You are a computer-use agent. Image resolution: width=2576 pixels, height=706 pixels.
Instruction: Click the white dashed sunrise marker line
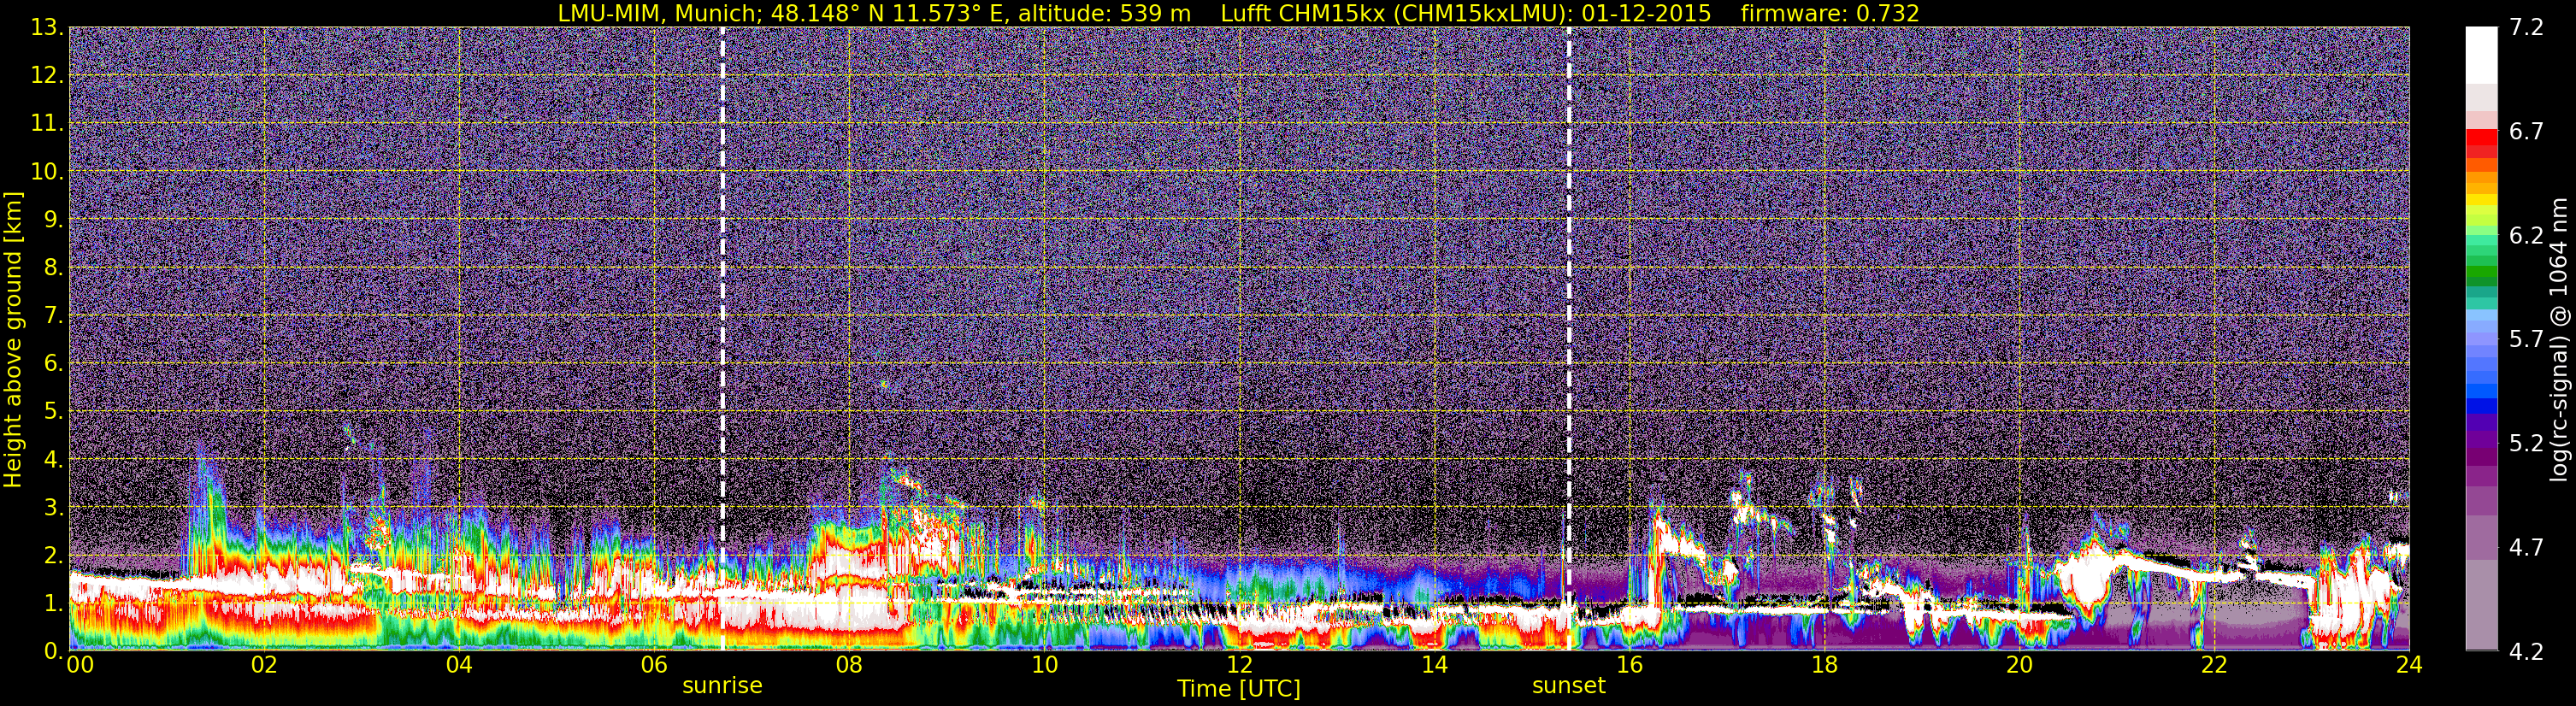(x=722, y=338)
